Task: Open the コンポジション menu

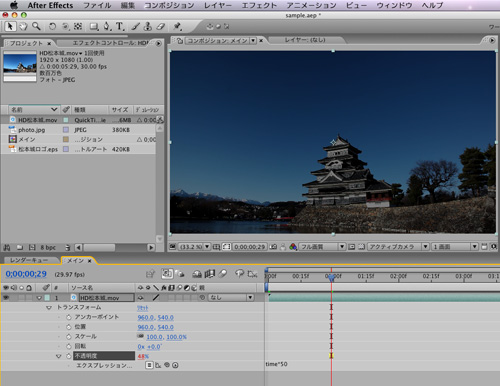Action: pyautogui.click(x=169, y=5)
